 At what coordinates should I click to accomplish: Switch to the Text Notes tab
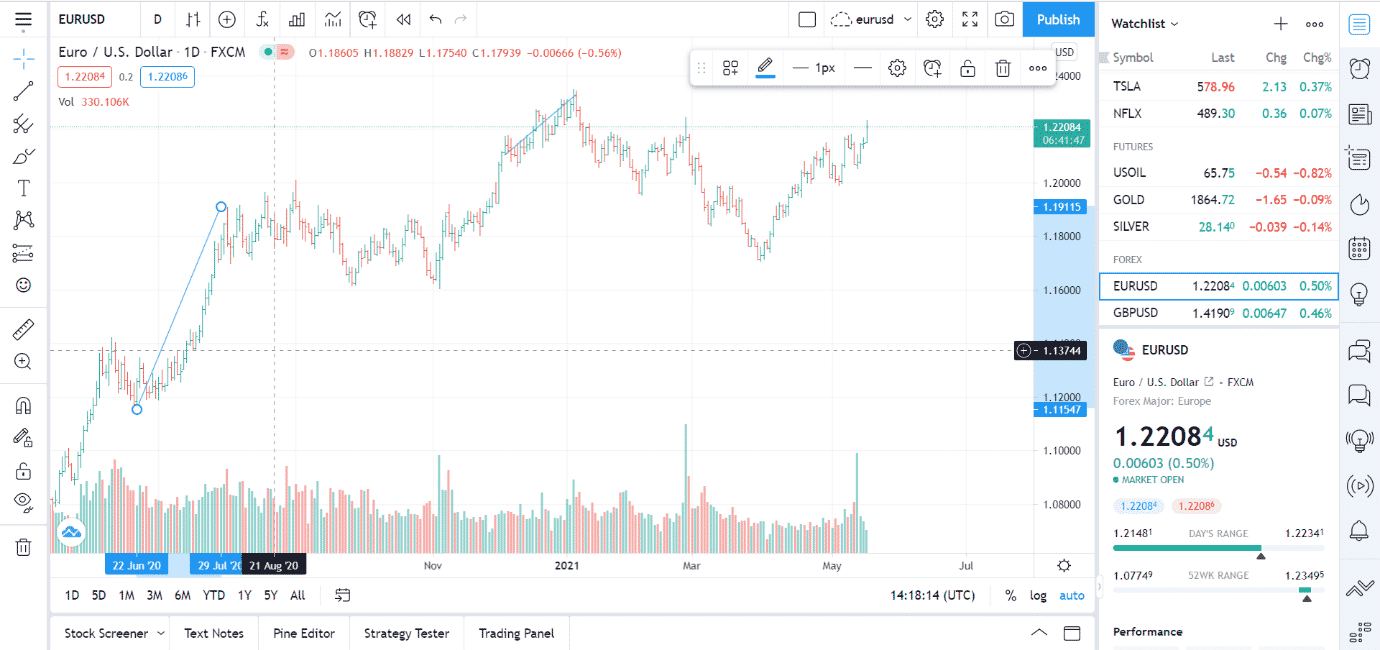tap(214, 633)
